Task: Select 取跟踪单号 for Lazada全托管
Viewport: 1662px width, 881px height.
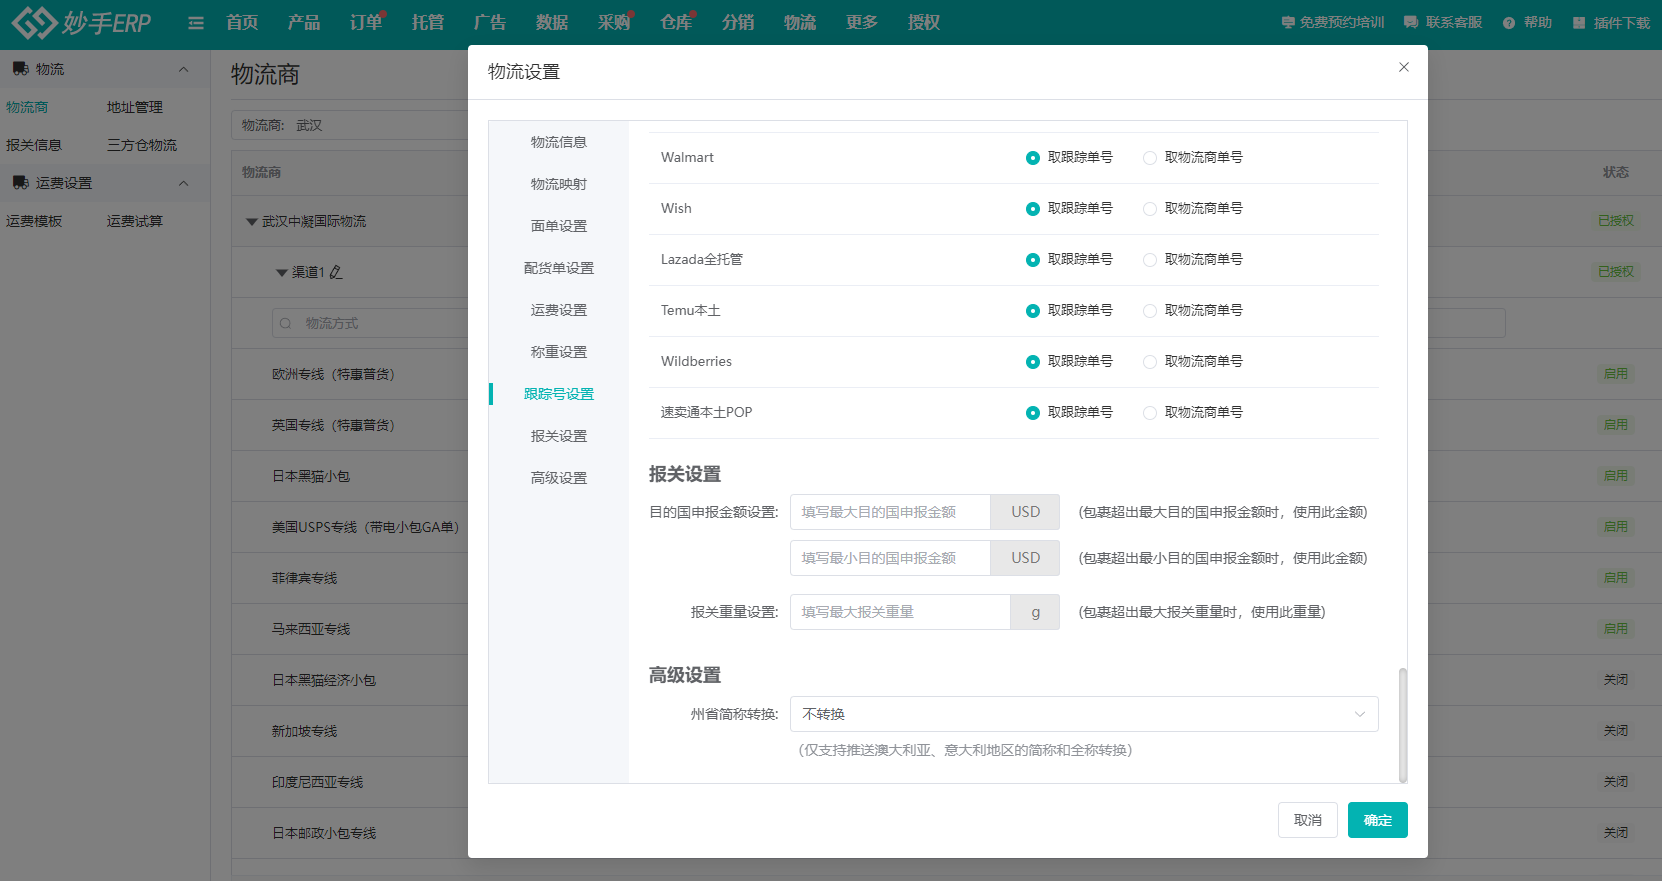Action: tap(1069, 259)
